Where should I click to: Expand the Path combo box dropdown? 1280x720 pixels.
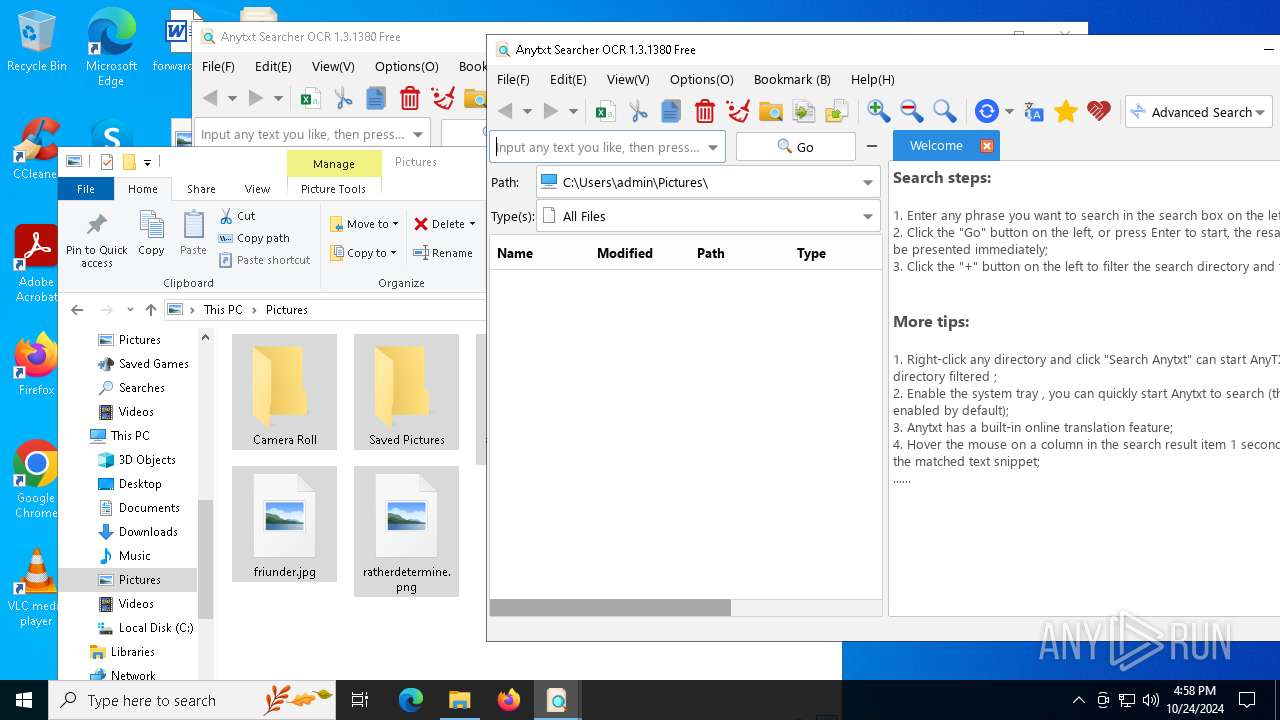click(x=868, y=183)
